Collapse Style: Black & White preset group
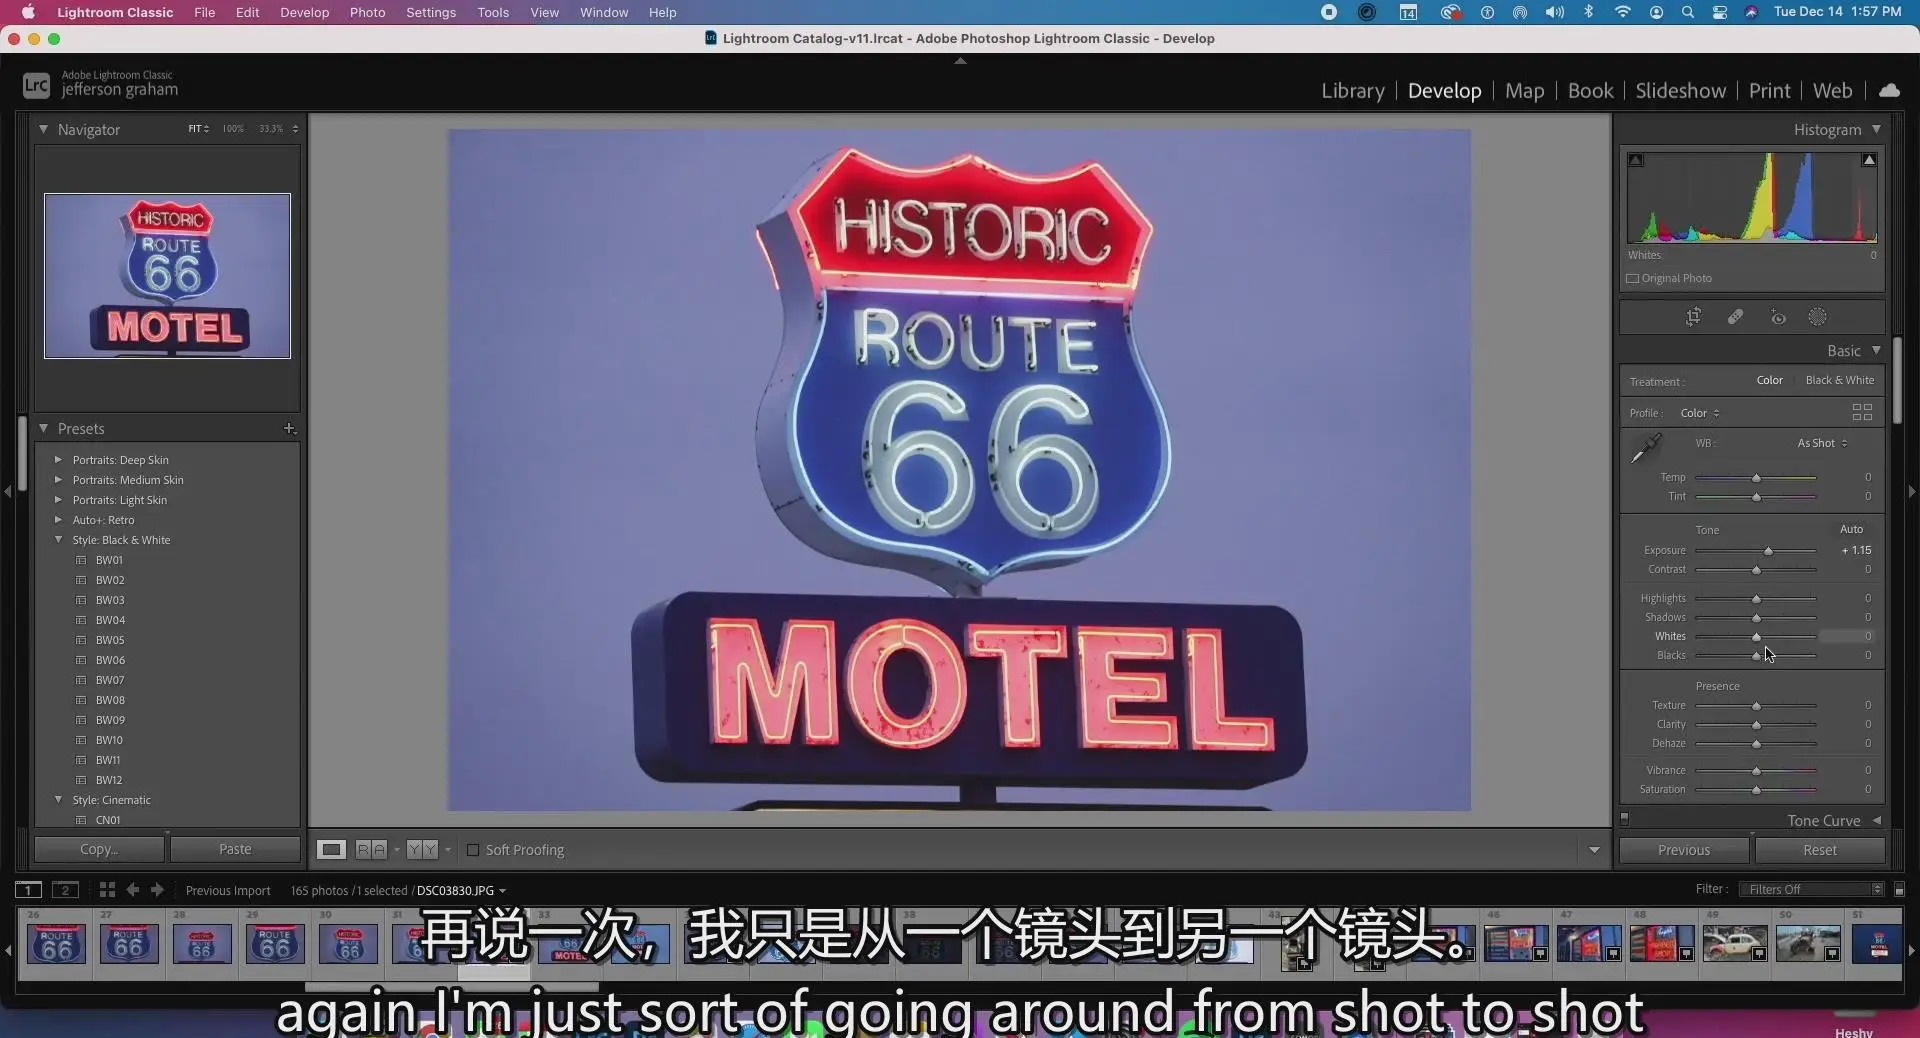Image resolution: width=1920 pixels, height=1038 pixels. click(x=58, y=540)
